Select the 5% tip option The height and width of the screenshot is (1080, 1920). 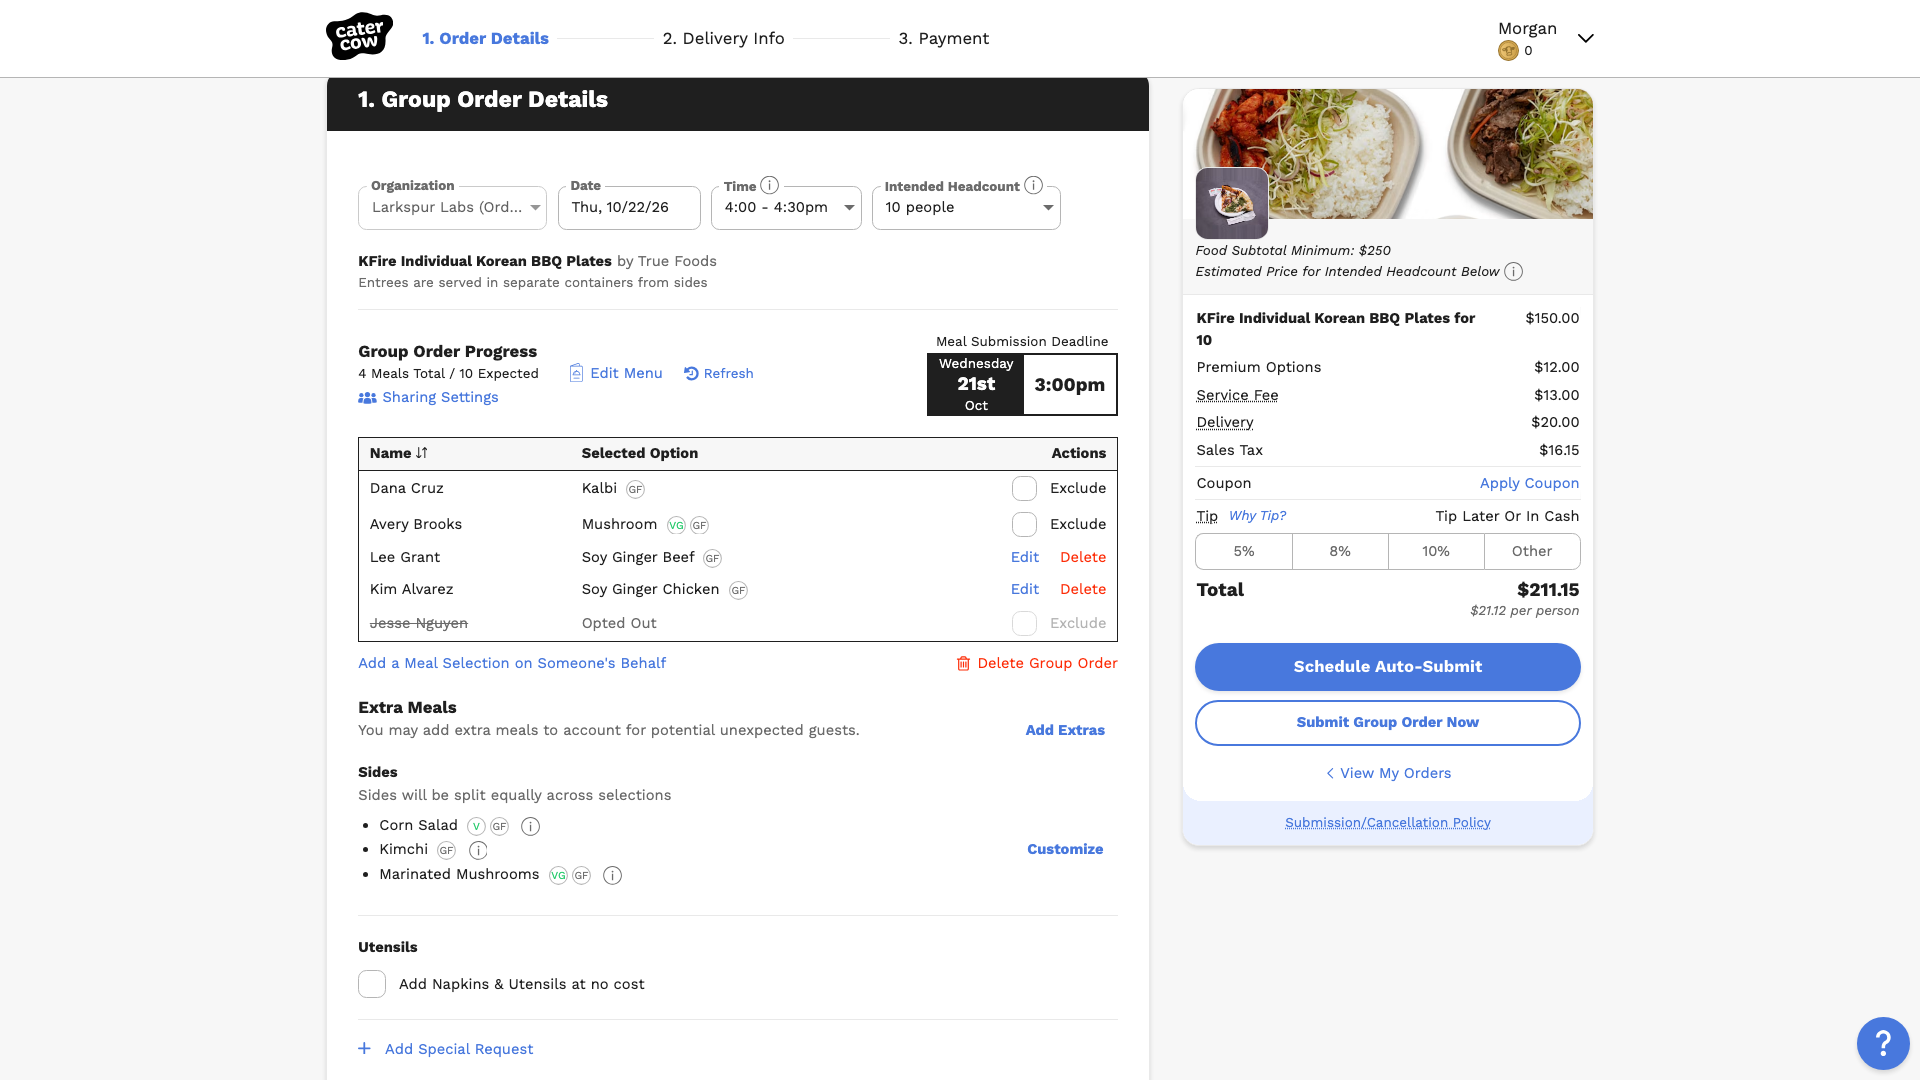tap(1244, 551)
